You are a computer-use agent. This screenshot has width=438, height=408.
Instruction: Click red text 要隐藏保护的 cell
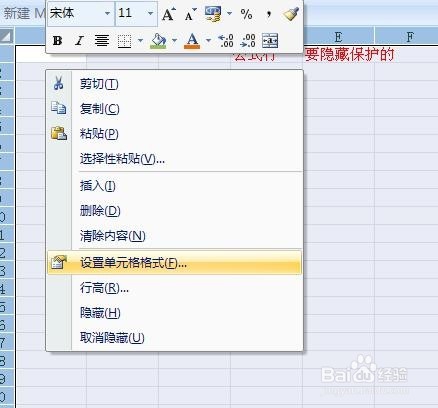350,54
